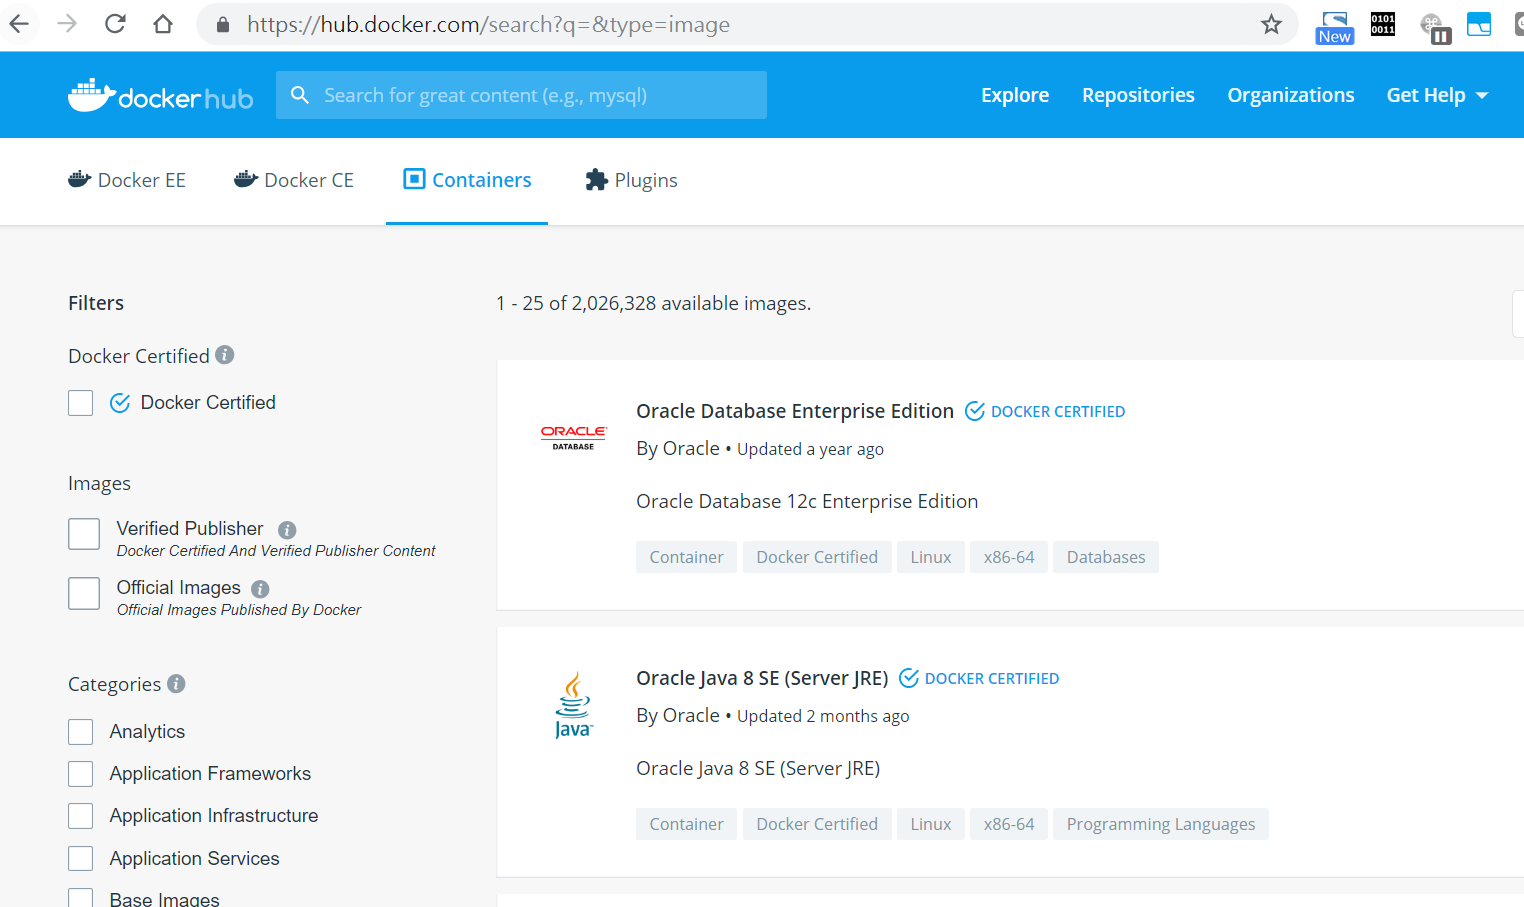
Task: Open the blue window extension icon
Action: click(1479, 24)
